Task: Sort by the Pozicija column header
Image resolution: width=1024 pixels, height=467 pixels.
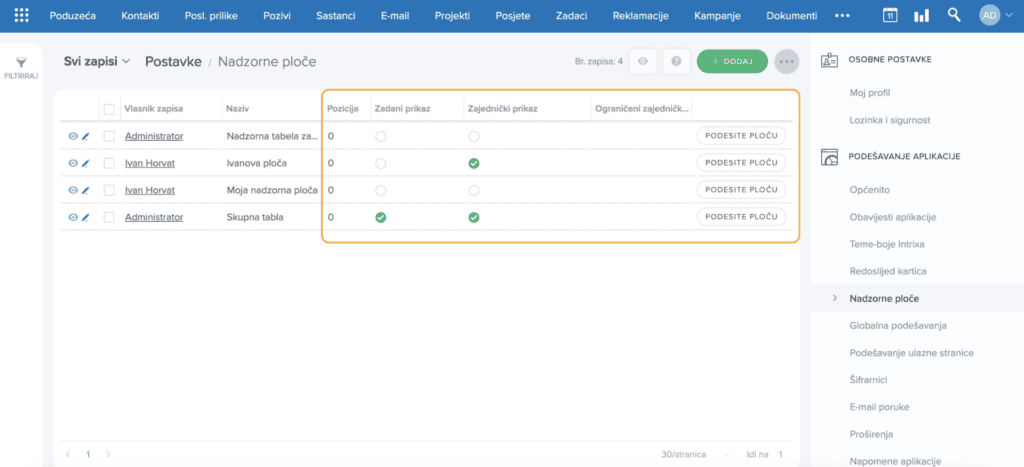Action: click(x=343, y=109)
